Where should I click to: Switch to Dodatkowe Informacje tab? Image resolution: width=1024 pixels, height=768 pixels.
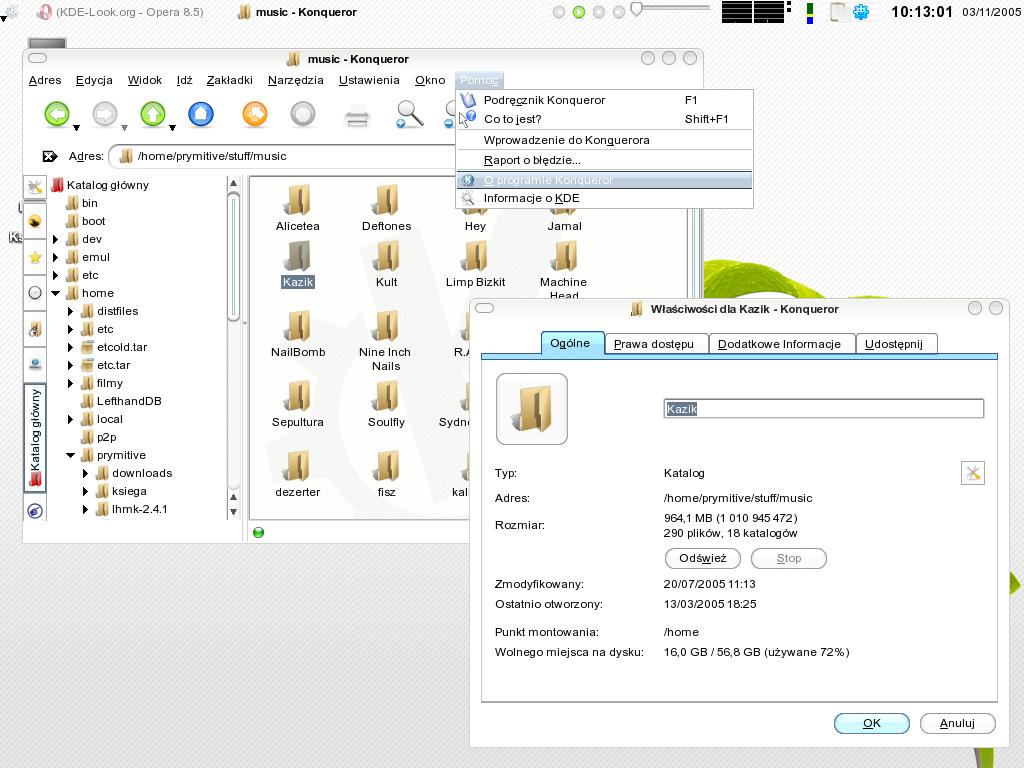pyautogui.click(x=782, y=344)
